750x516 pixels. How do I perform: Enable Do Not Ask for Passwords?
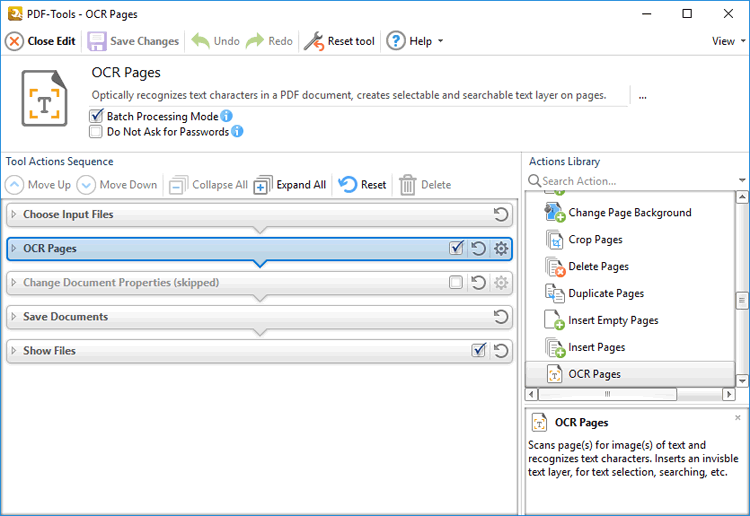point(96,131)
